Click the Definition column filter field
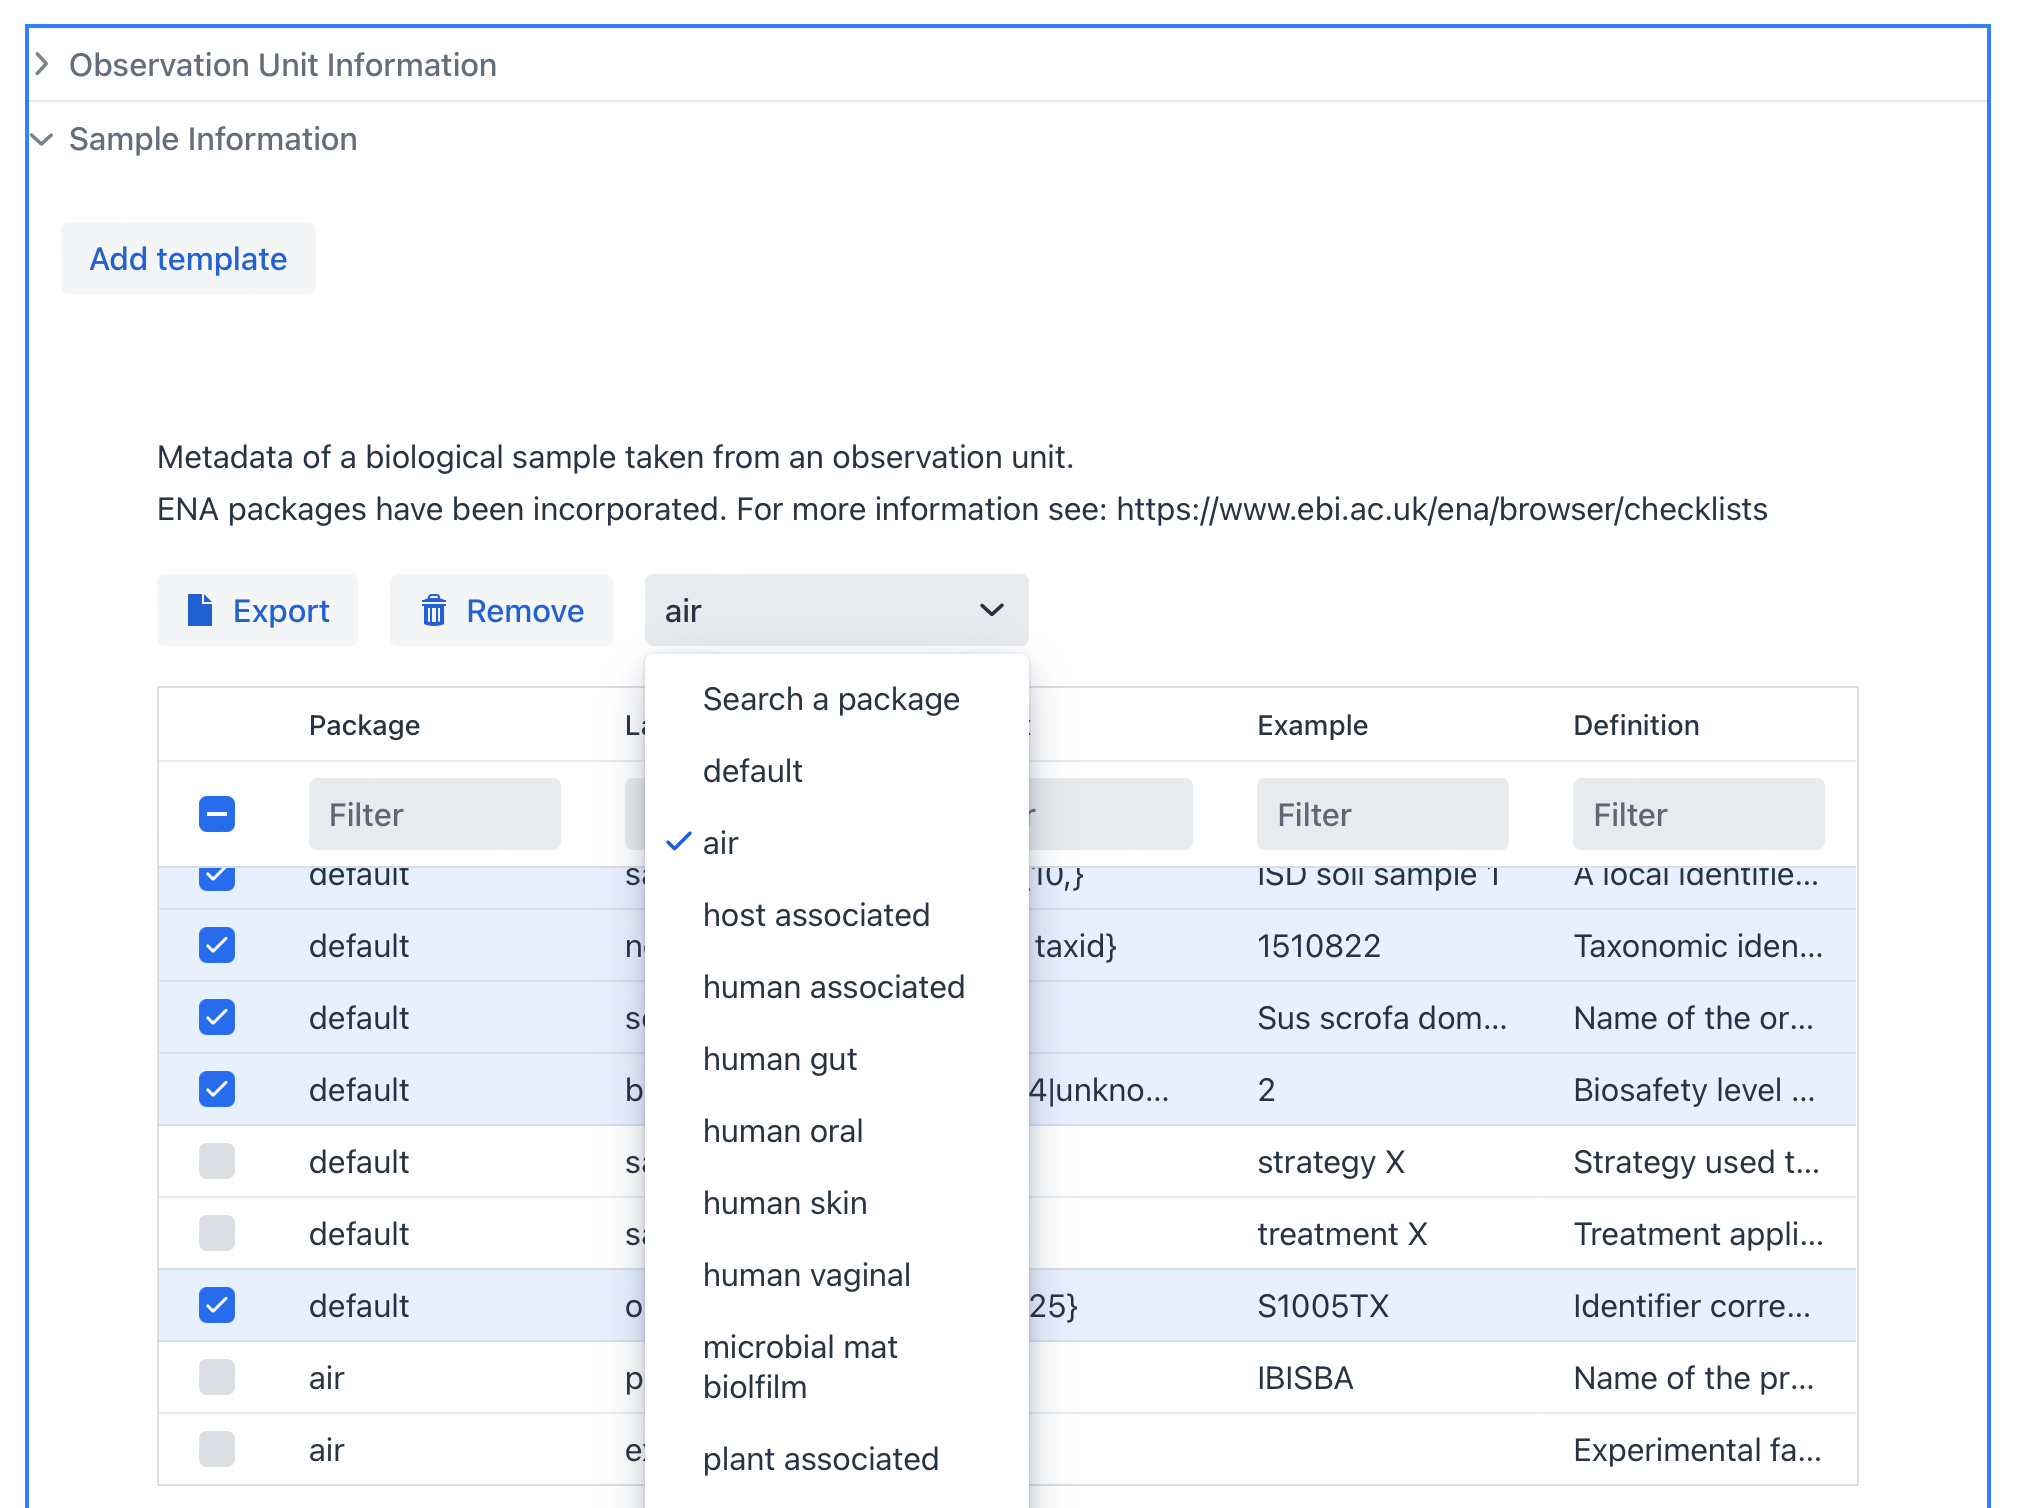Image resolution: width=2032 pixels, height=1508 pixels. click(x=1698, y=814)
